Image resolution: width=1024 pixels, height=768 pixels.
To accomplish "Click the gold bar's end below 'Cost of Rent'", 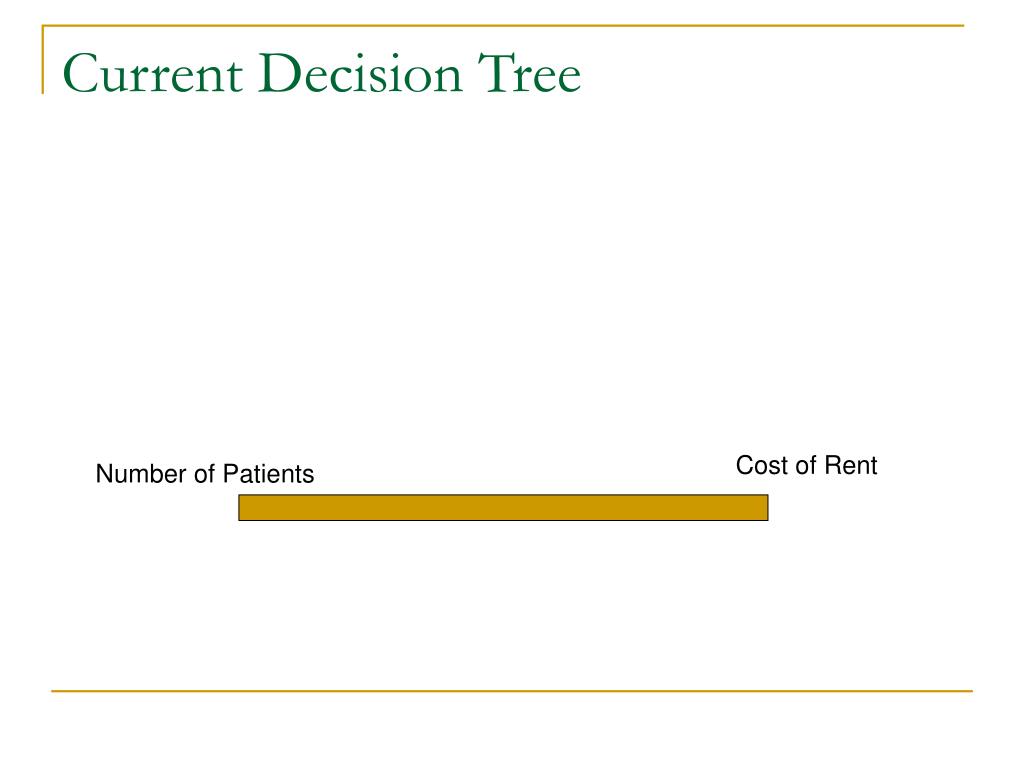I will click(763, 507).
